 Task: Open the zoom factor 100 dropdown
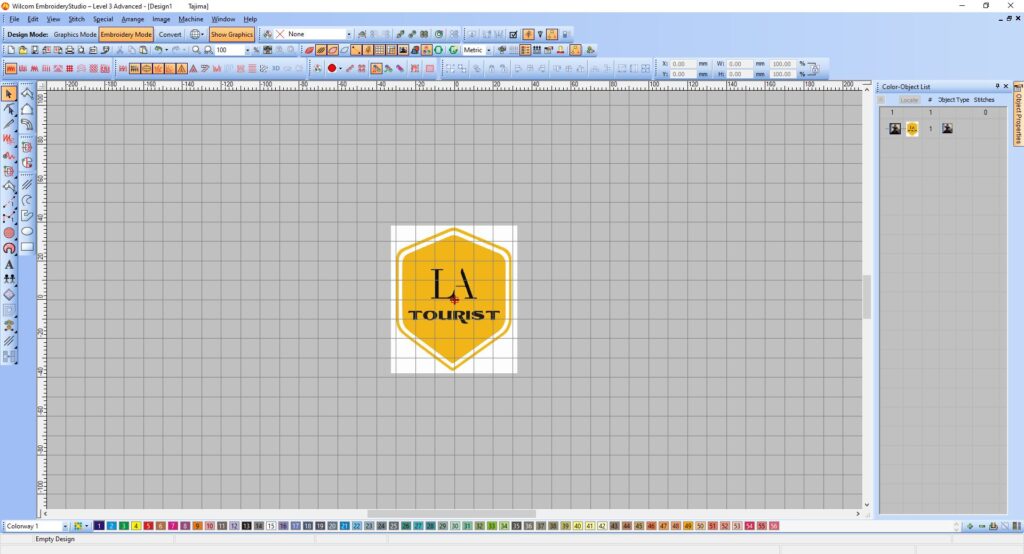pos(247,50)
